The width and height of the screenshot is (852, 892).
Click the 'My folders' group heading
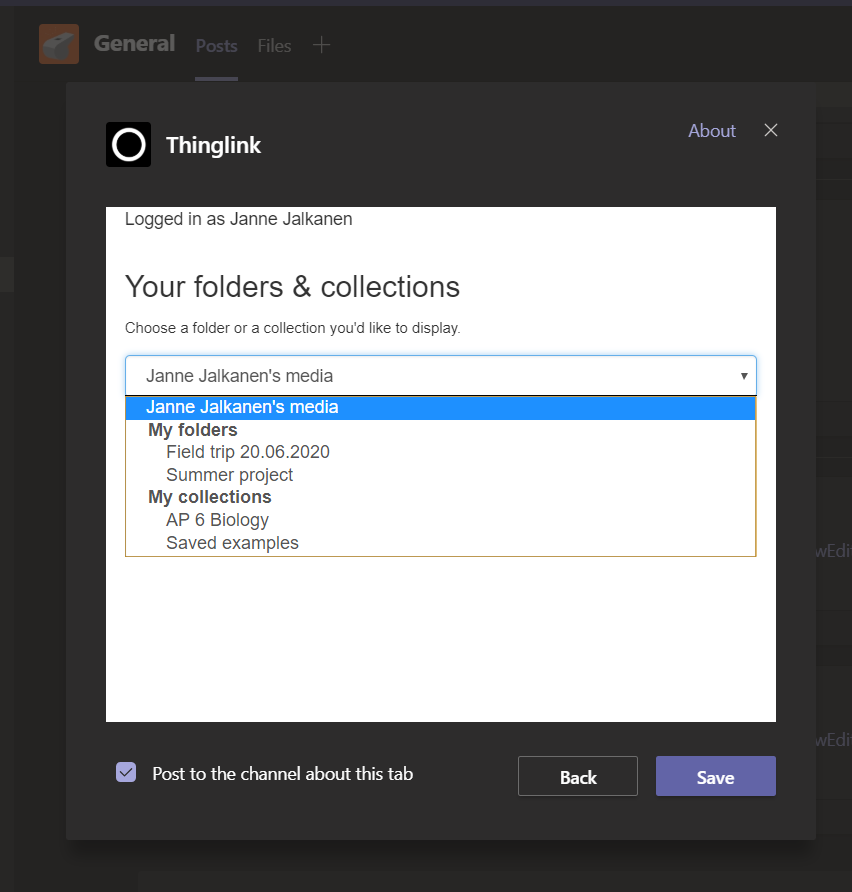(x=192, y=429)
